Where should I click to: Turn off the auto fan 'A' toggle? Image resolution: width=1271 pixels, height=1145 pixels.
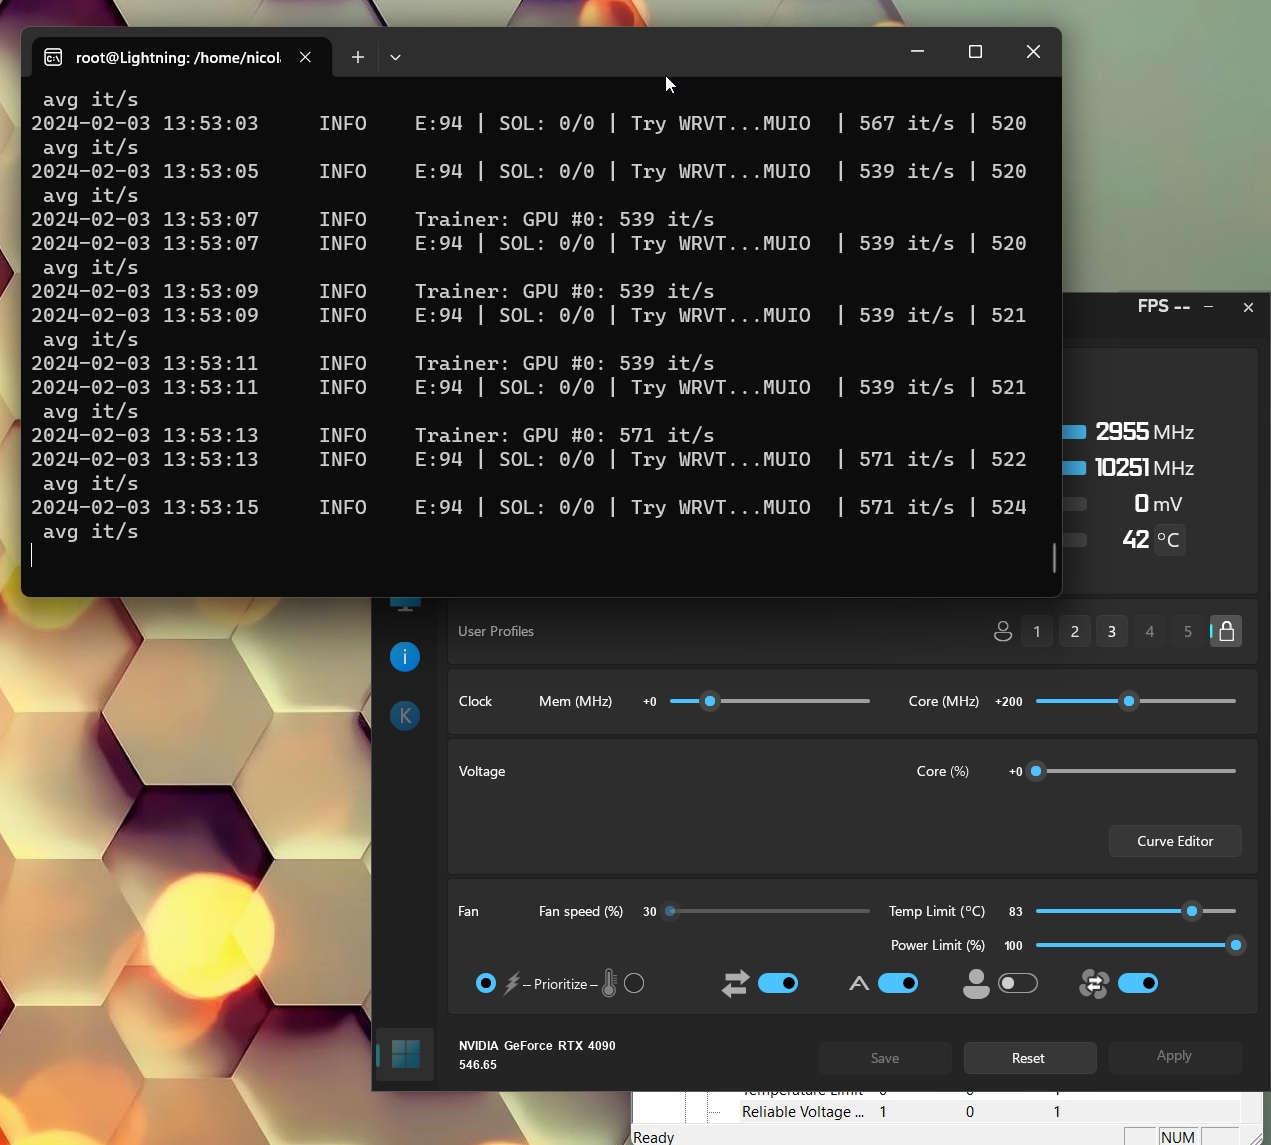(x=898, y=984)
